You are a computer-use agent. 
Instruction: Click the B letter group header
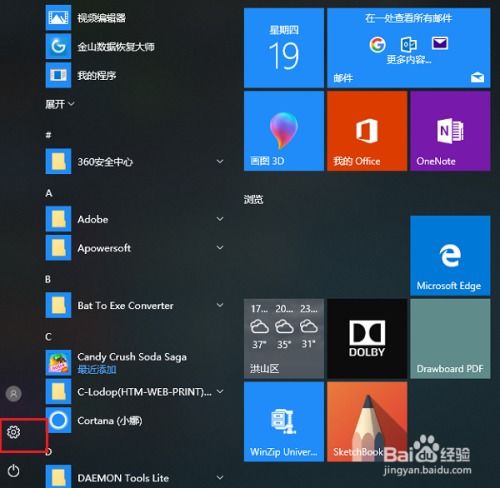48,279
